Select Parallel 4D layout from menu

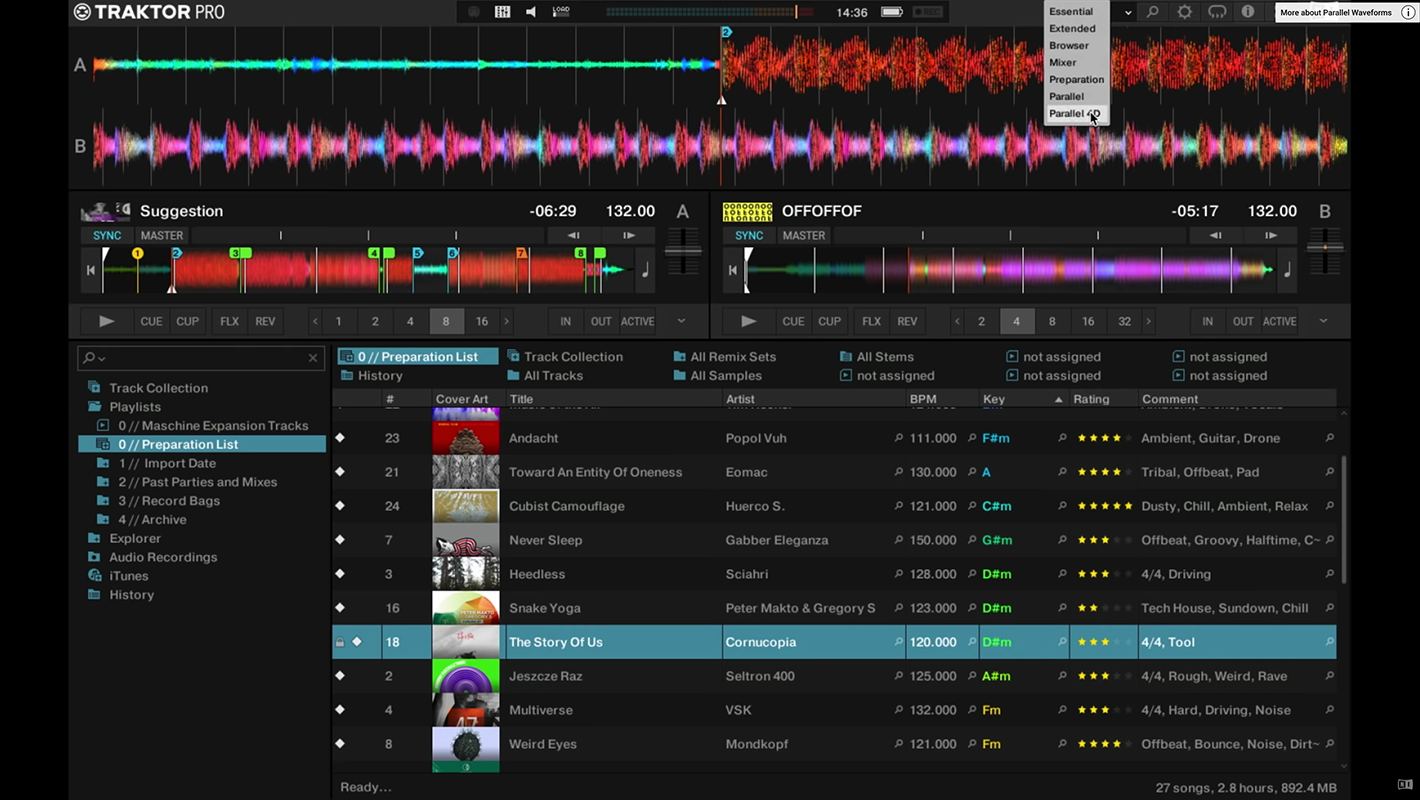point(1074,114)
